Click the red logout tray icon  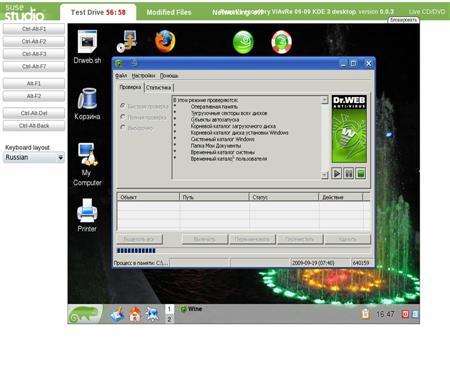[405, 314]
